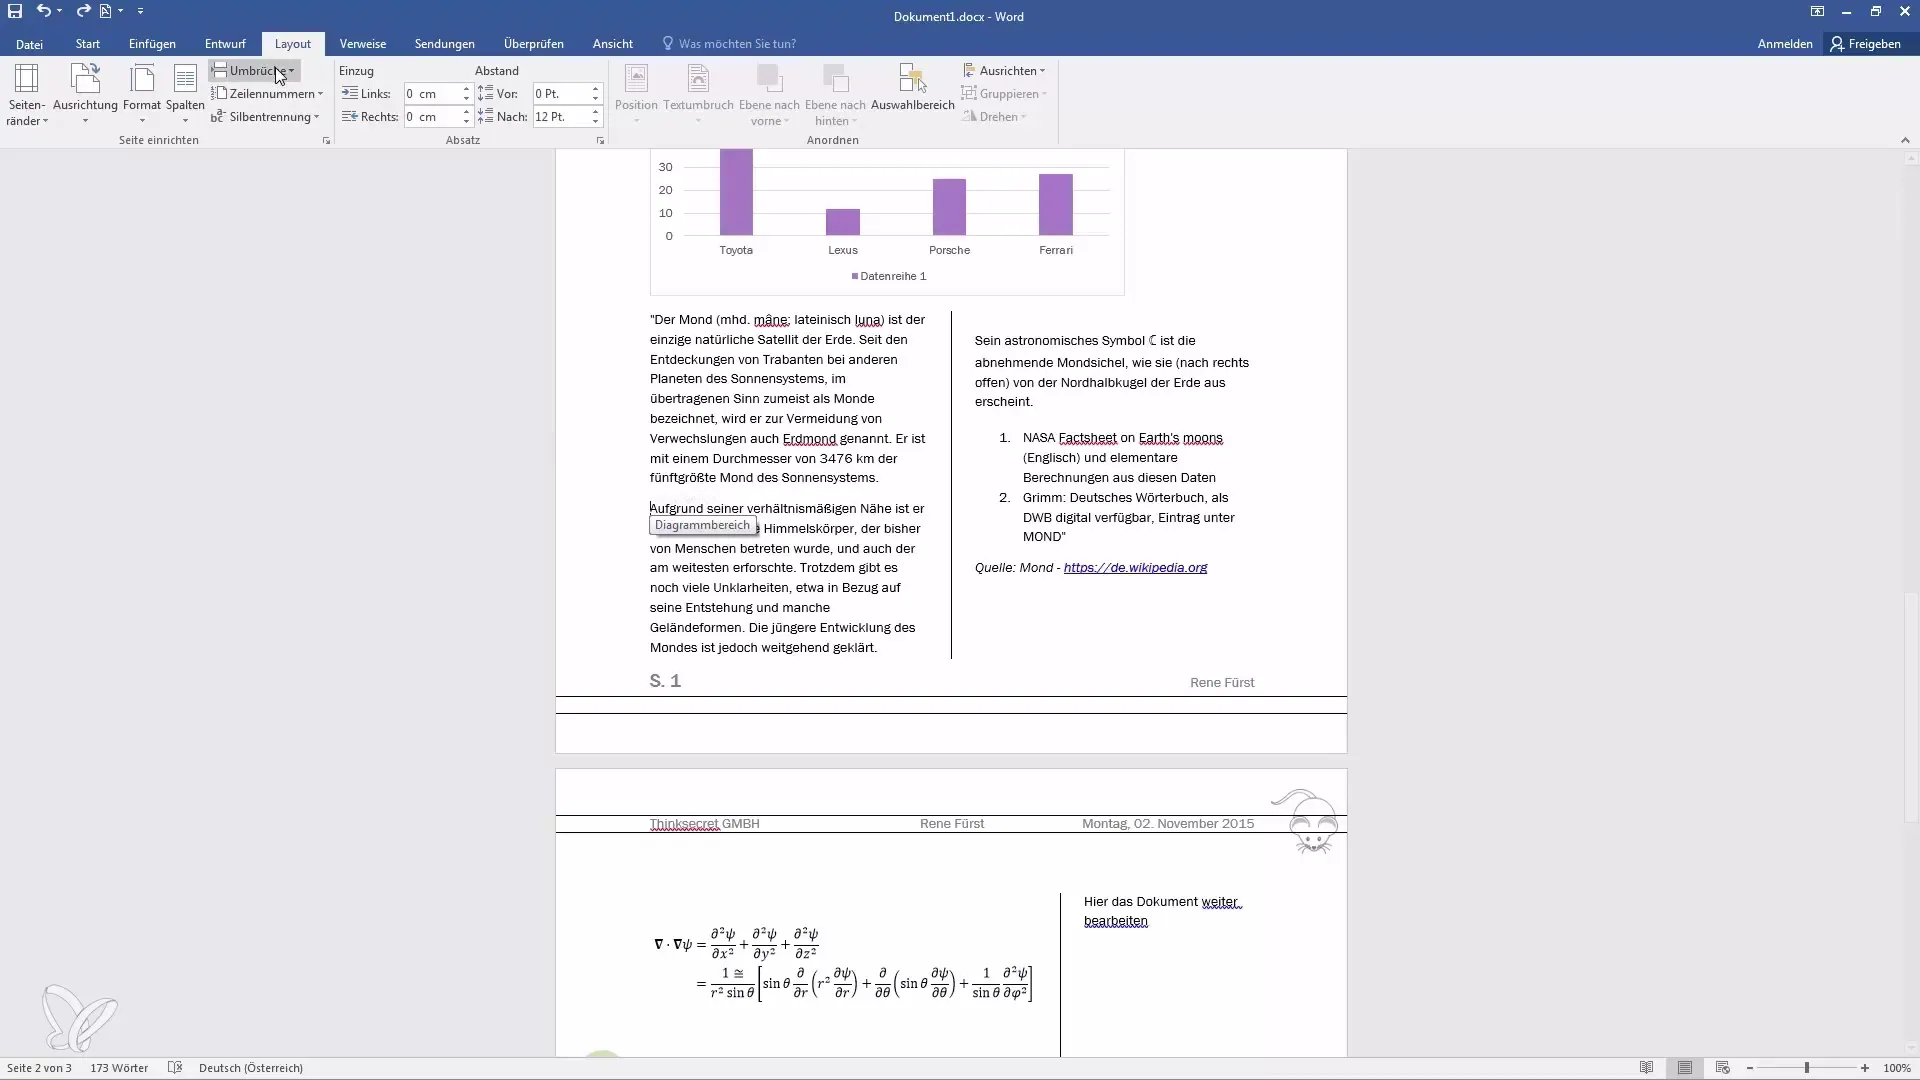Collapse the ribbon with the chevron

pos(1905,141)
